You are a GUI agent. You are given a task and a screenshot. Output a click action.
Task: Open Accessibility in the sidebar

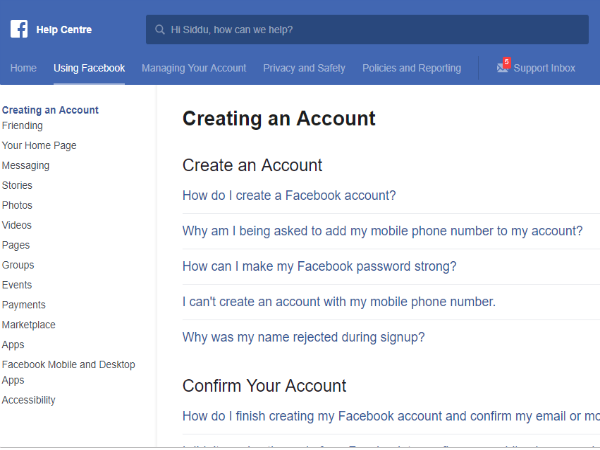(x=29, y=400)
